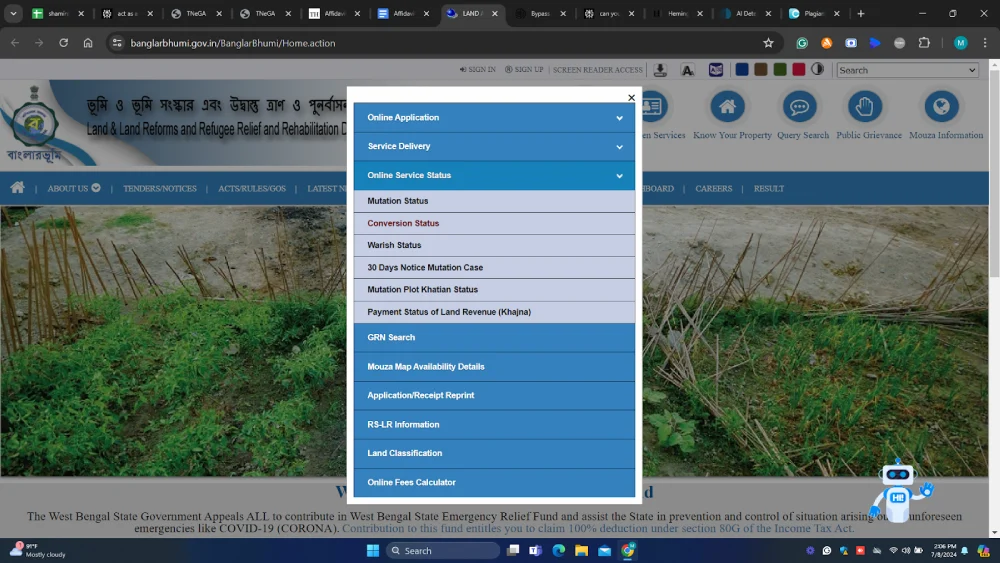Switch to the Heming tab

point(677,13)
